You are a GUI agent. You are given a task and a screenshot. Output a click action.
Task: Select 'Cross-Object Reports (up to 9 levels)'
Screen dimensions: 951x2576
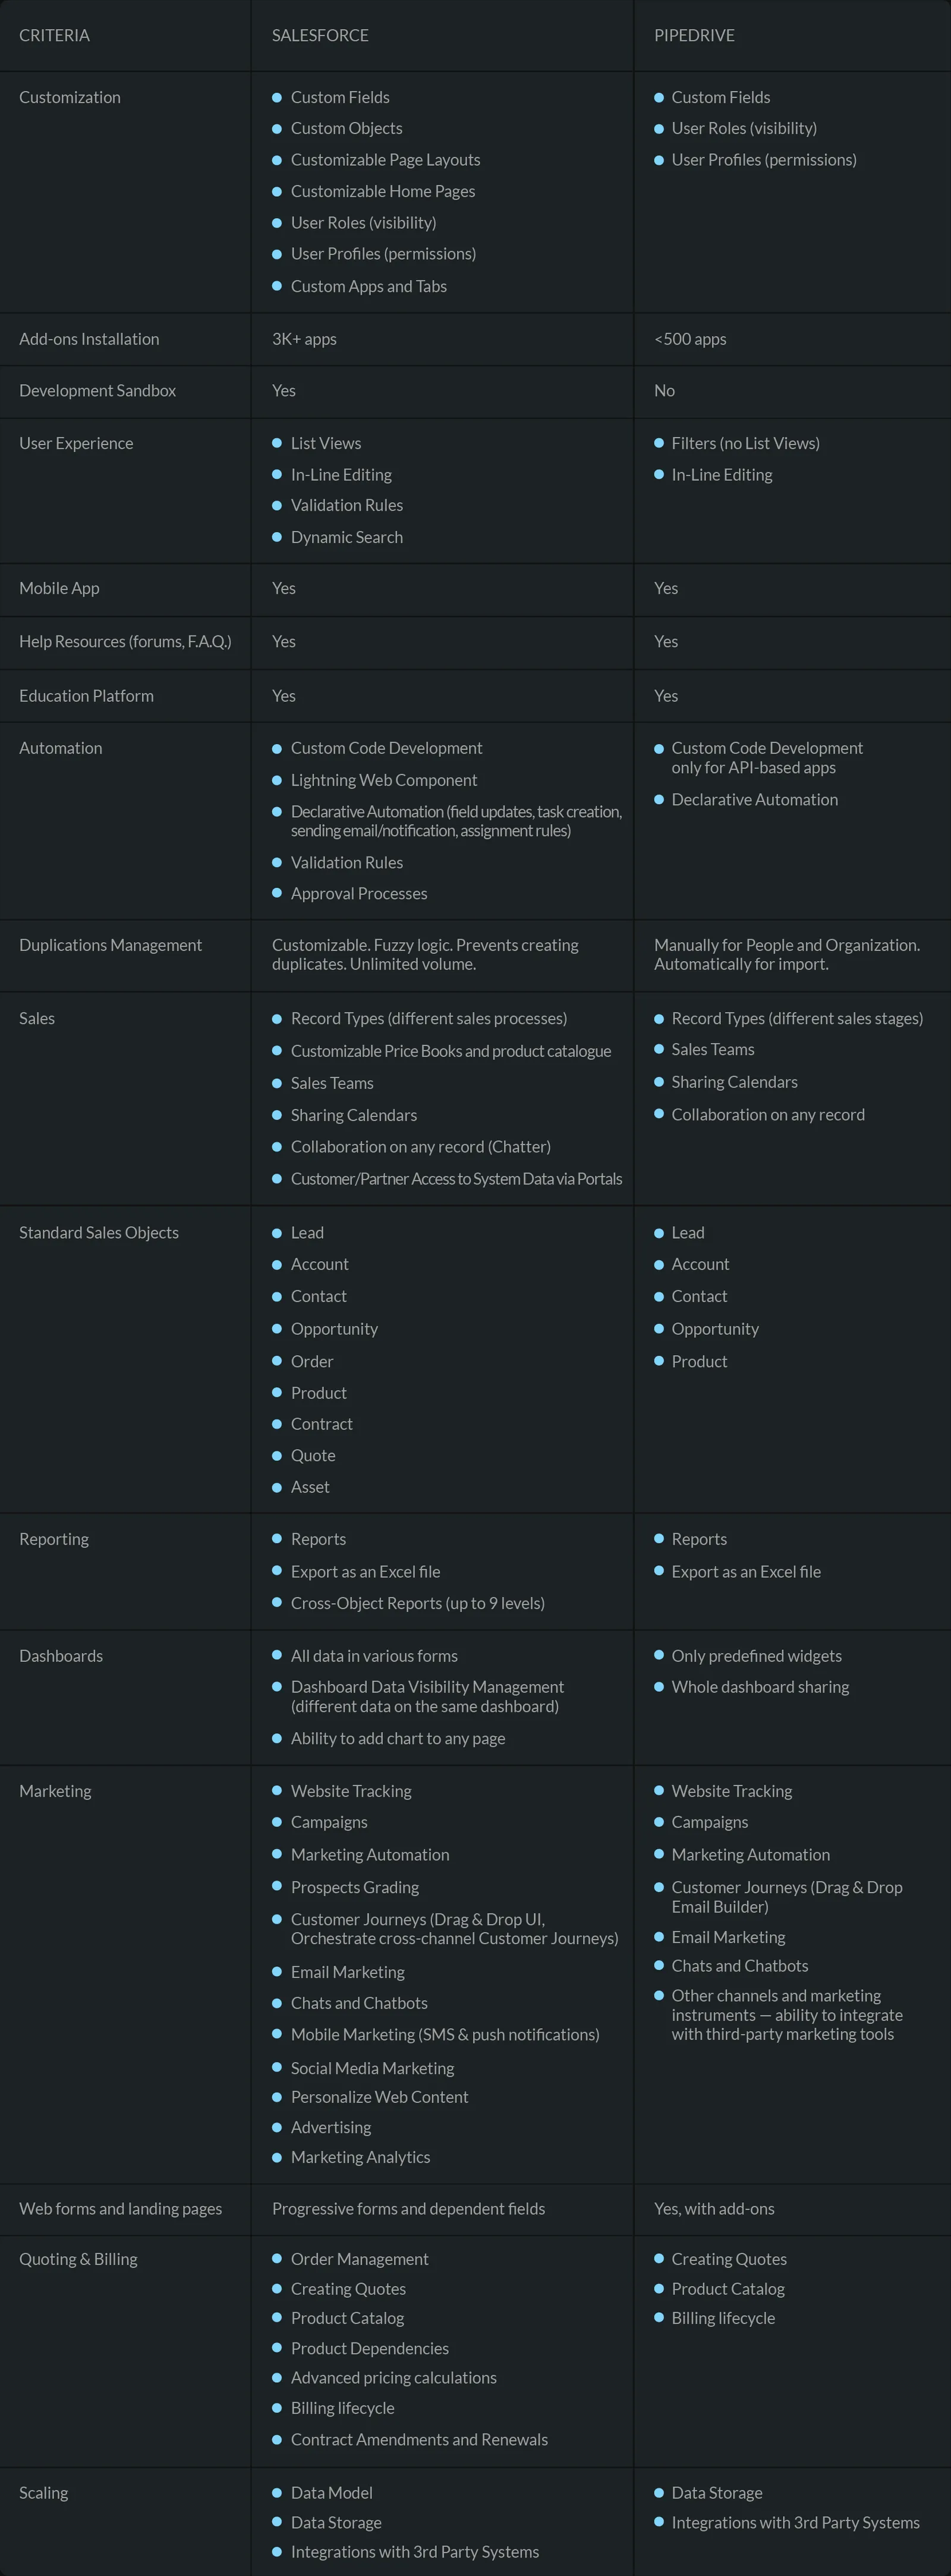click(x=418, y=1604)
